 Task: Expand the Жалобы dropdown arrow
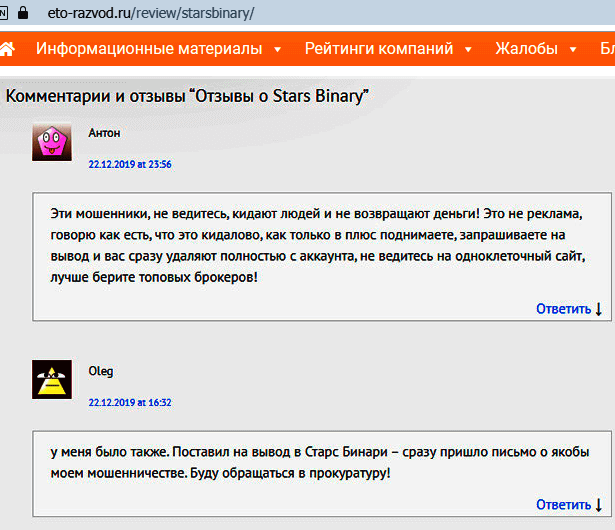click(x=572, y=49)
